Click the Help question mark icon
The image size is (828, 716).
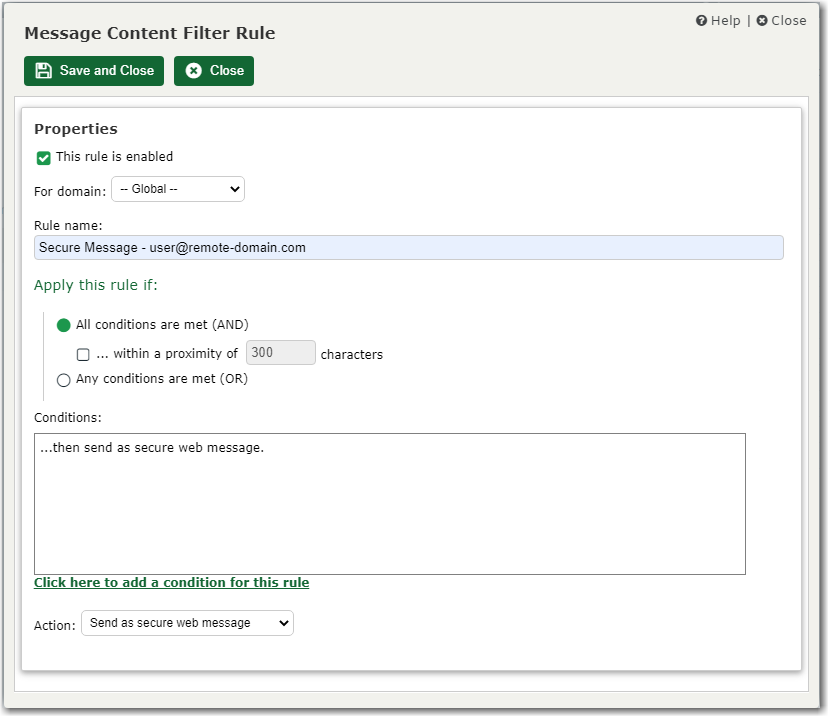click(x=703, y=20)
